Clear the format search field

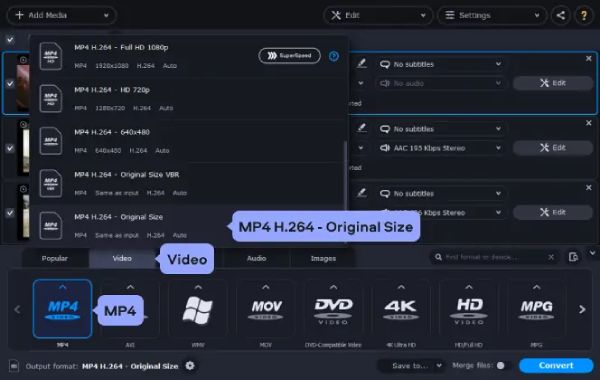tap(551, 257)
